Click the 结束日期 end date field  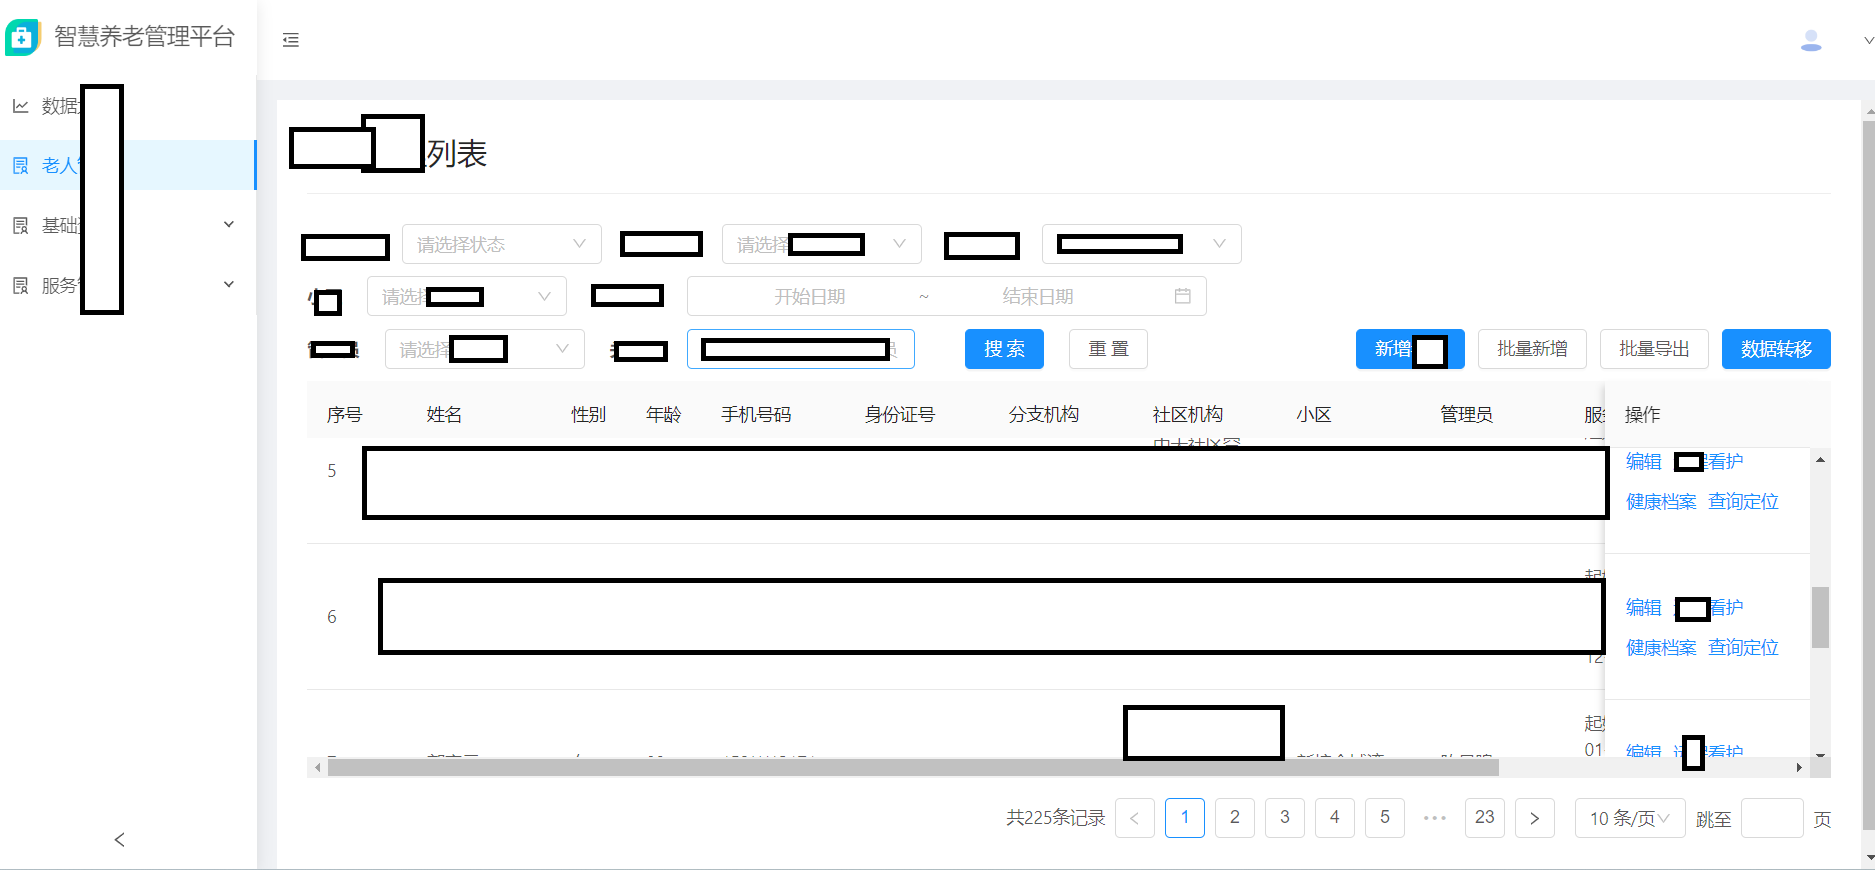[x=1038, y=296]
